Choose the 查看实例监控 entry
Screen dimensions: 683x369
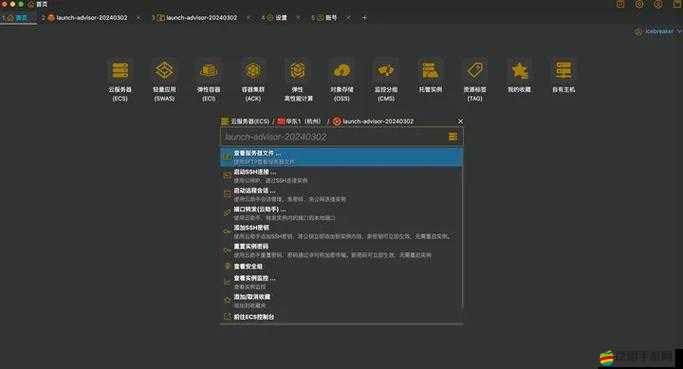[x=342, y=282]
